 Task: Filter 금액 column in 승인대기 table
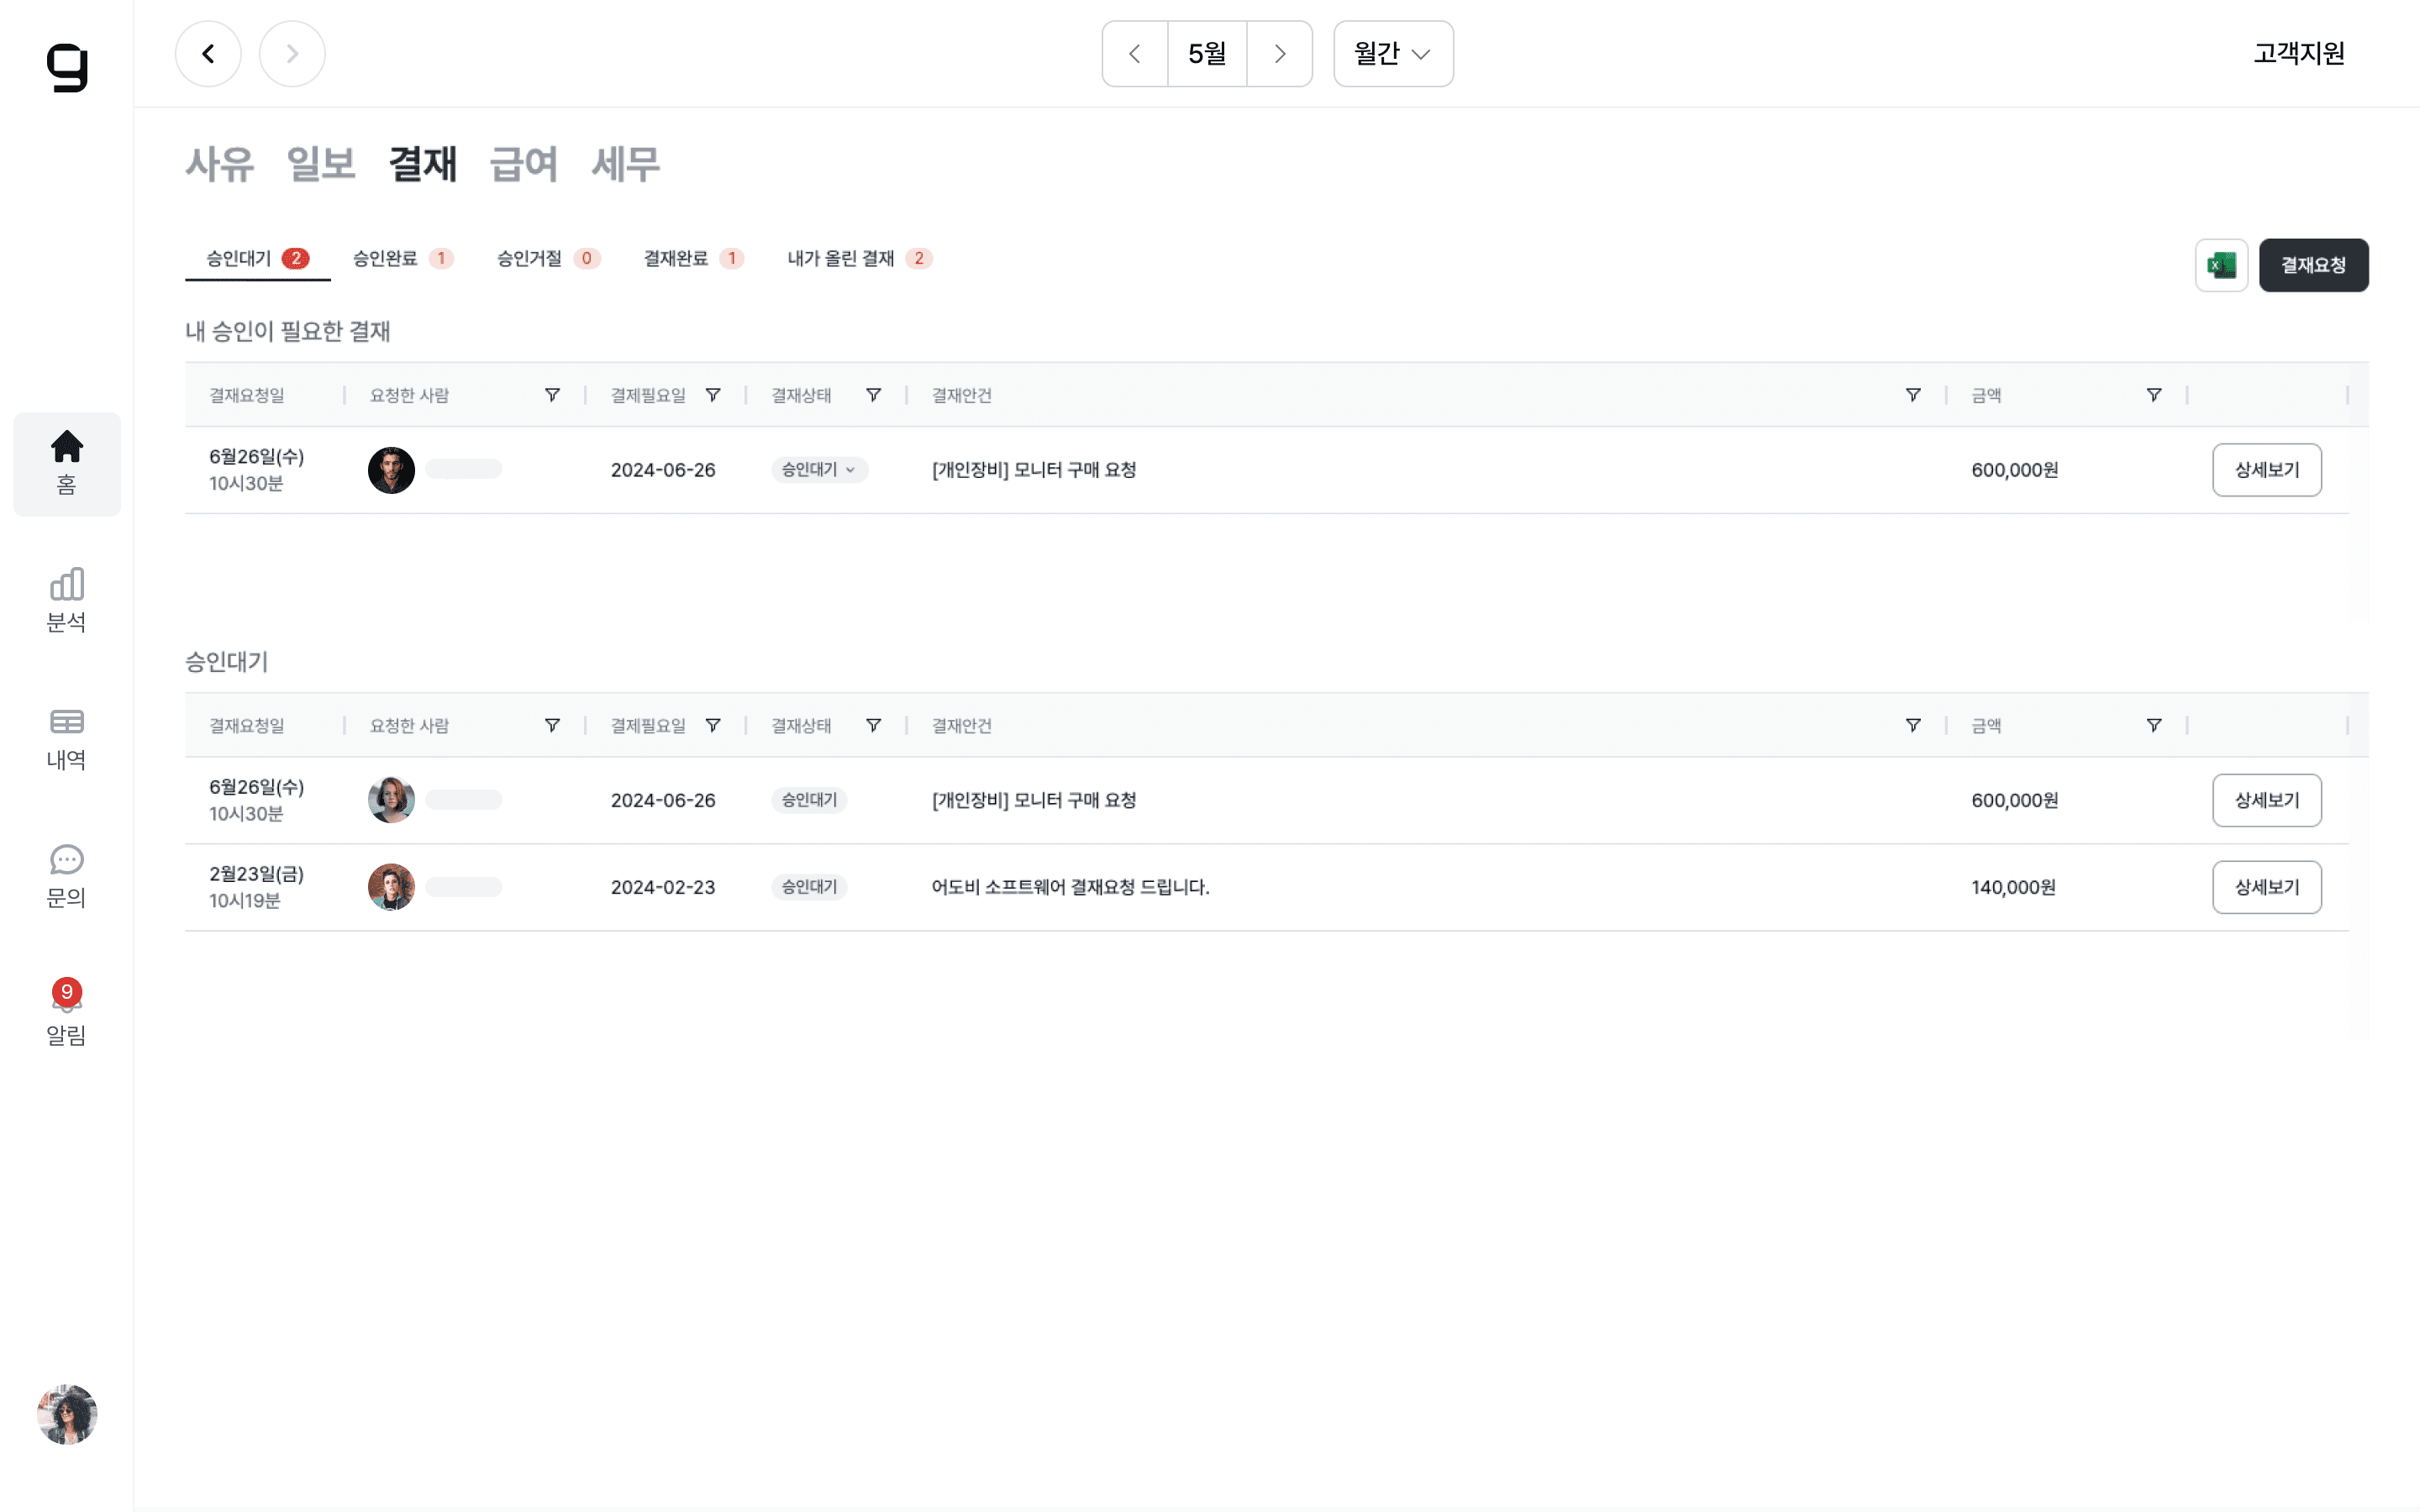[2153, 725]
